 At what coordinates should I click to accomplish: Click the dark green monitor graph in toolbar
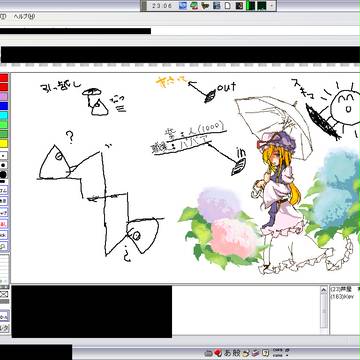262,6
